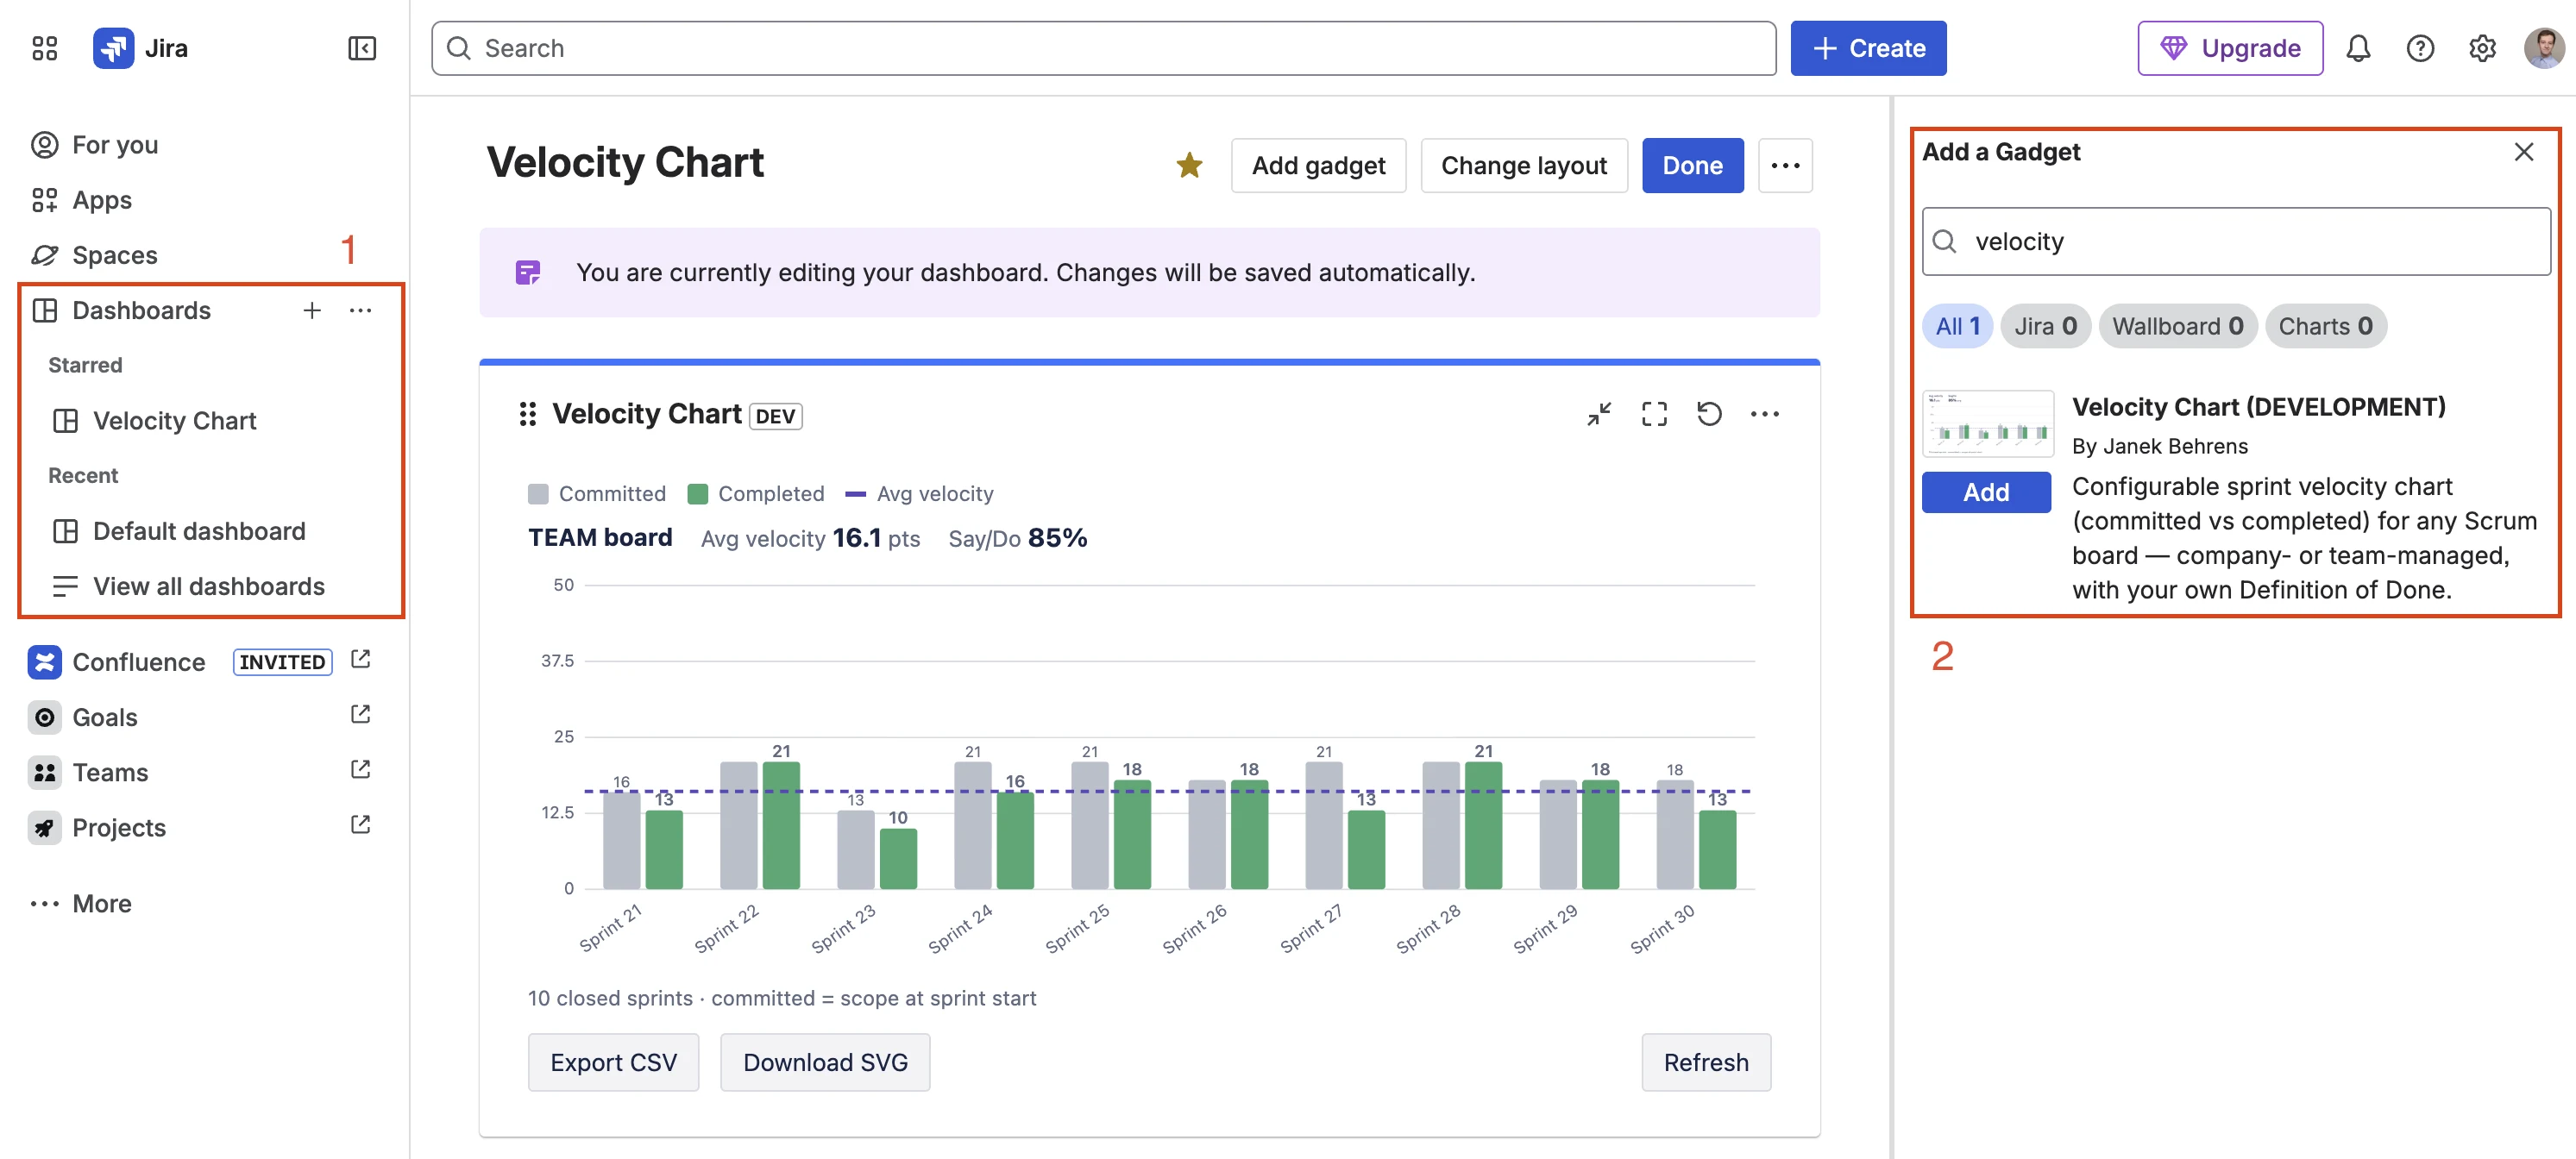
Task: Open Confluence external link icon
Action: [x=361, y=659]
